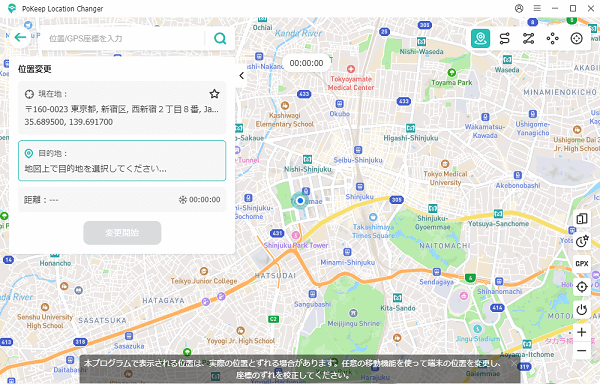Viewport: 600px width, 384px height.
Task: Open history favorites clock-star icon
Action: 582,241
